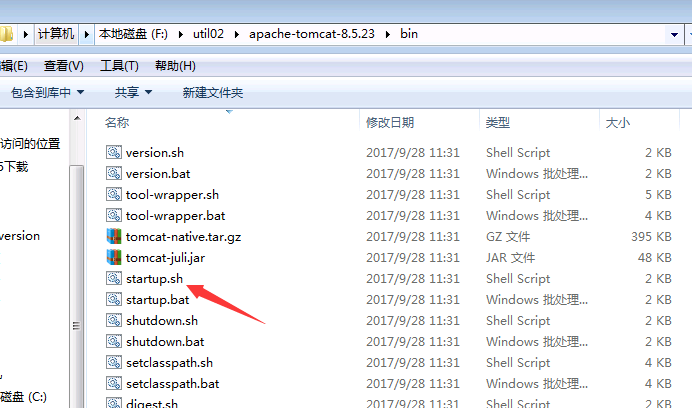The height and width of the screenshot is (408, 692).
Task: Click the GZ 文件 type cell
Action: 508,236
